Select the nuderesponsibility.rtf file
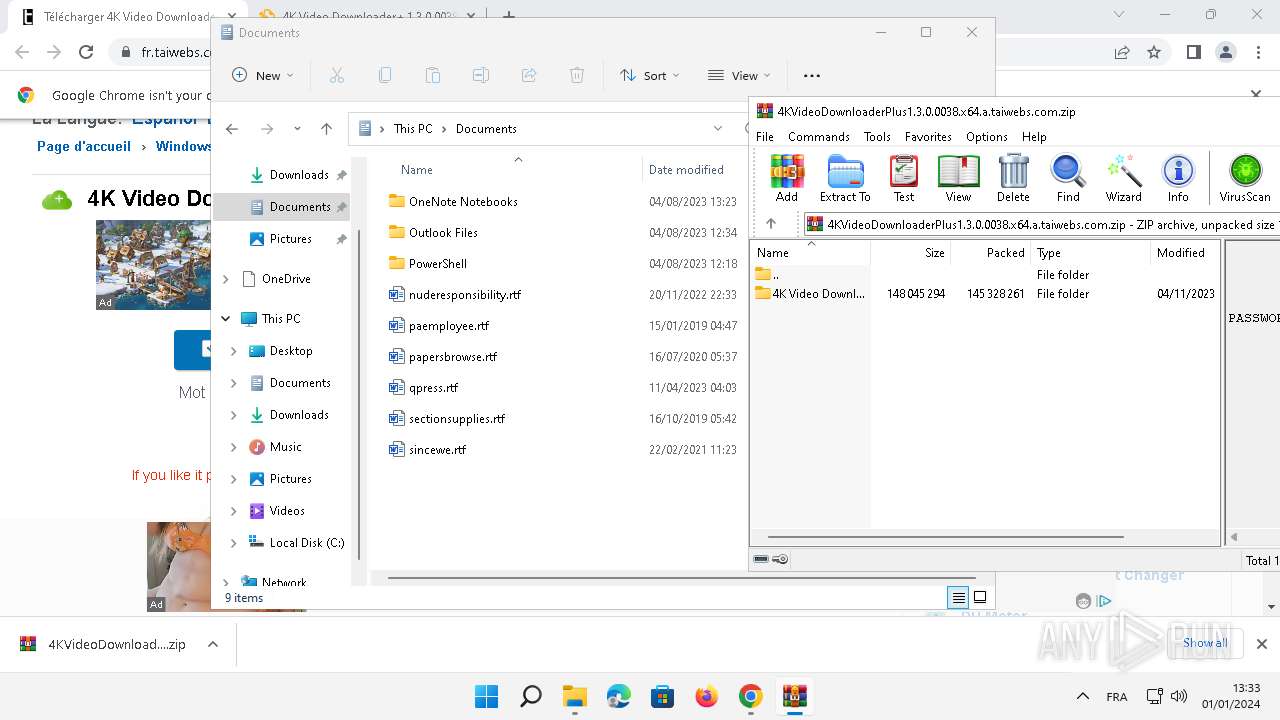1280x720 pixels. click(464, 295)
